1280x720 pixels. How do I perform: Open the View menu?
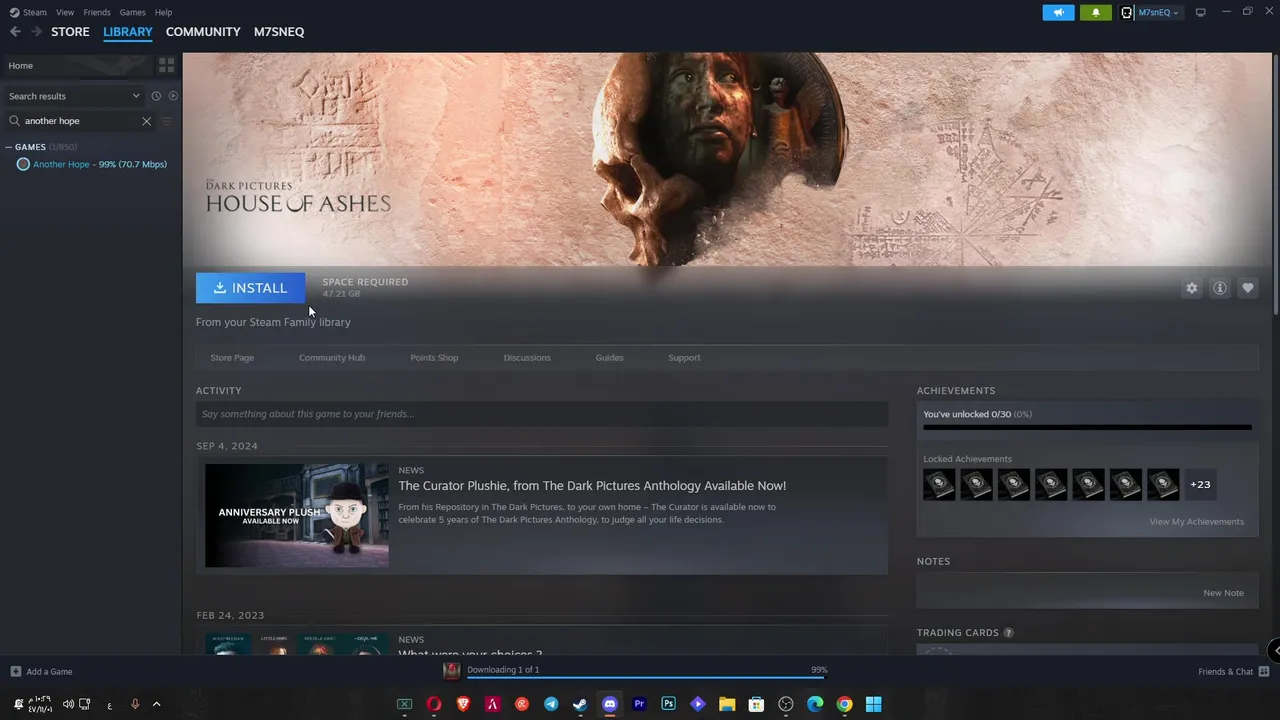[x=65, y=12]
